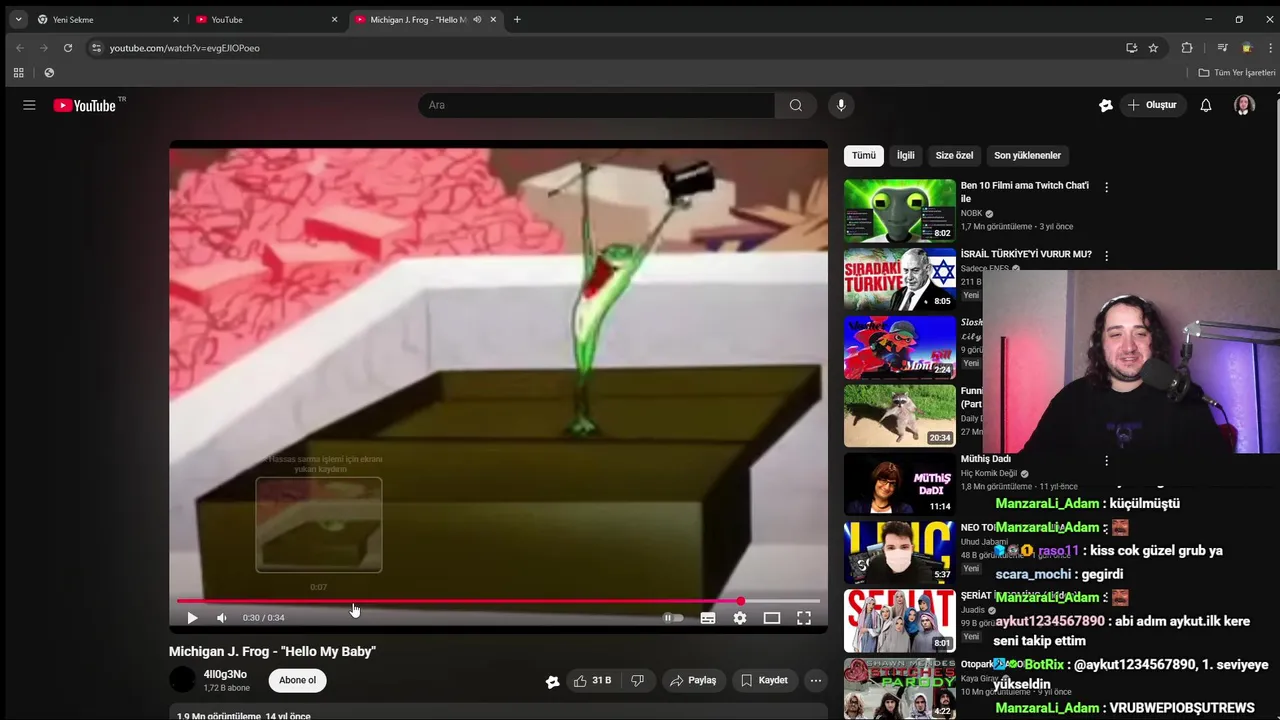Screen dimensions: 1280x720
Task: Subscribe with the Abone ol button
Action: (297, 680)
